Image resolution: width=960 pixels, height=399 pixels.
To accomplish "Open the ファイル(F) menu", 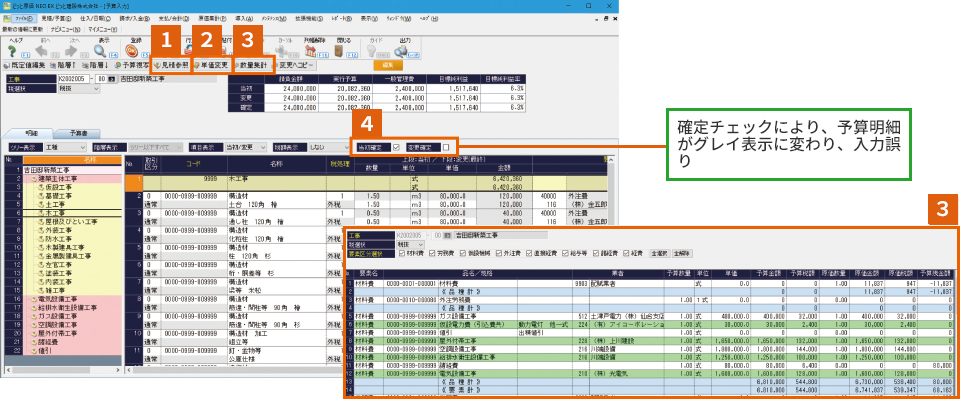I will 23,18.
